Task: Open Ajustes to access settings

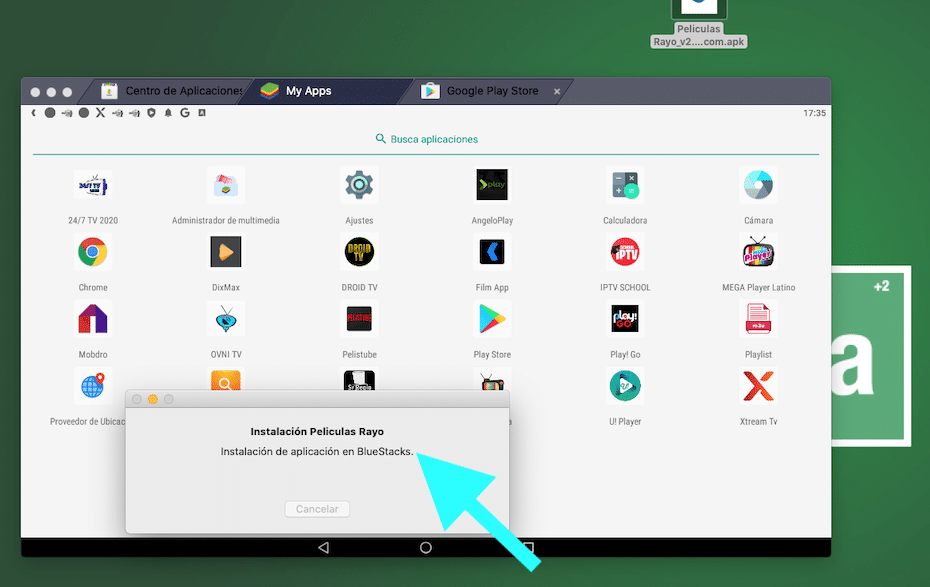Action: click(359, 184)
